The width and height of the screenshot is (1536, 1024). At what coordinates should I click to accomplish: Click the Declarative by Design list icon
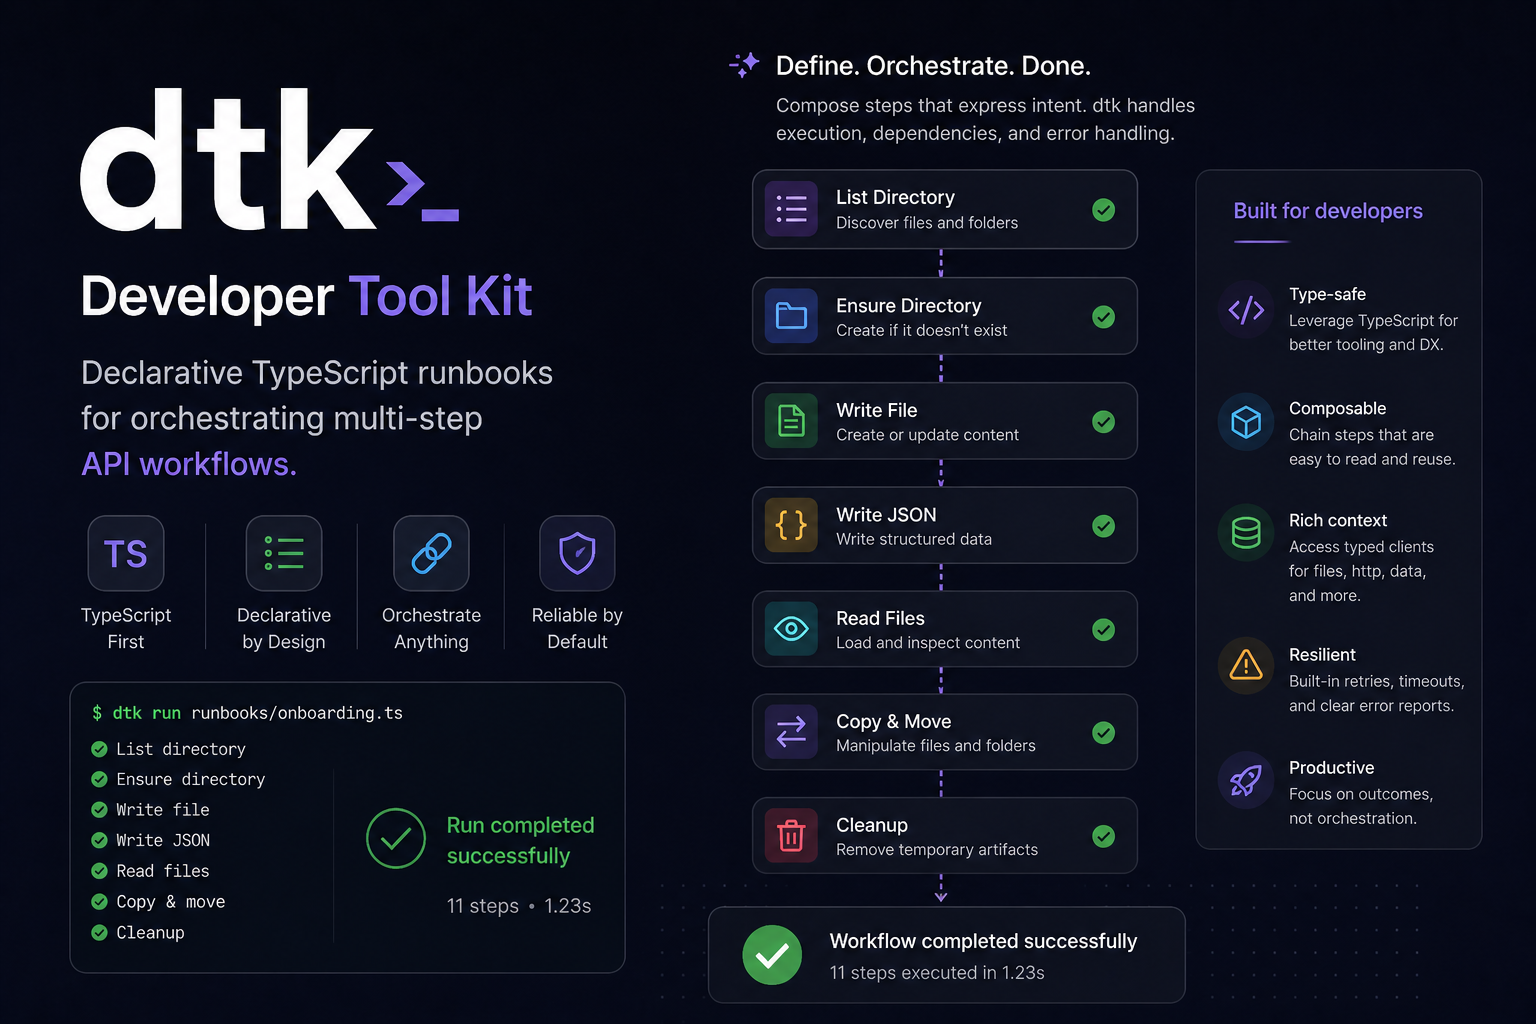pos(284,553)
